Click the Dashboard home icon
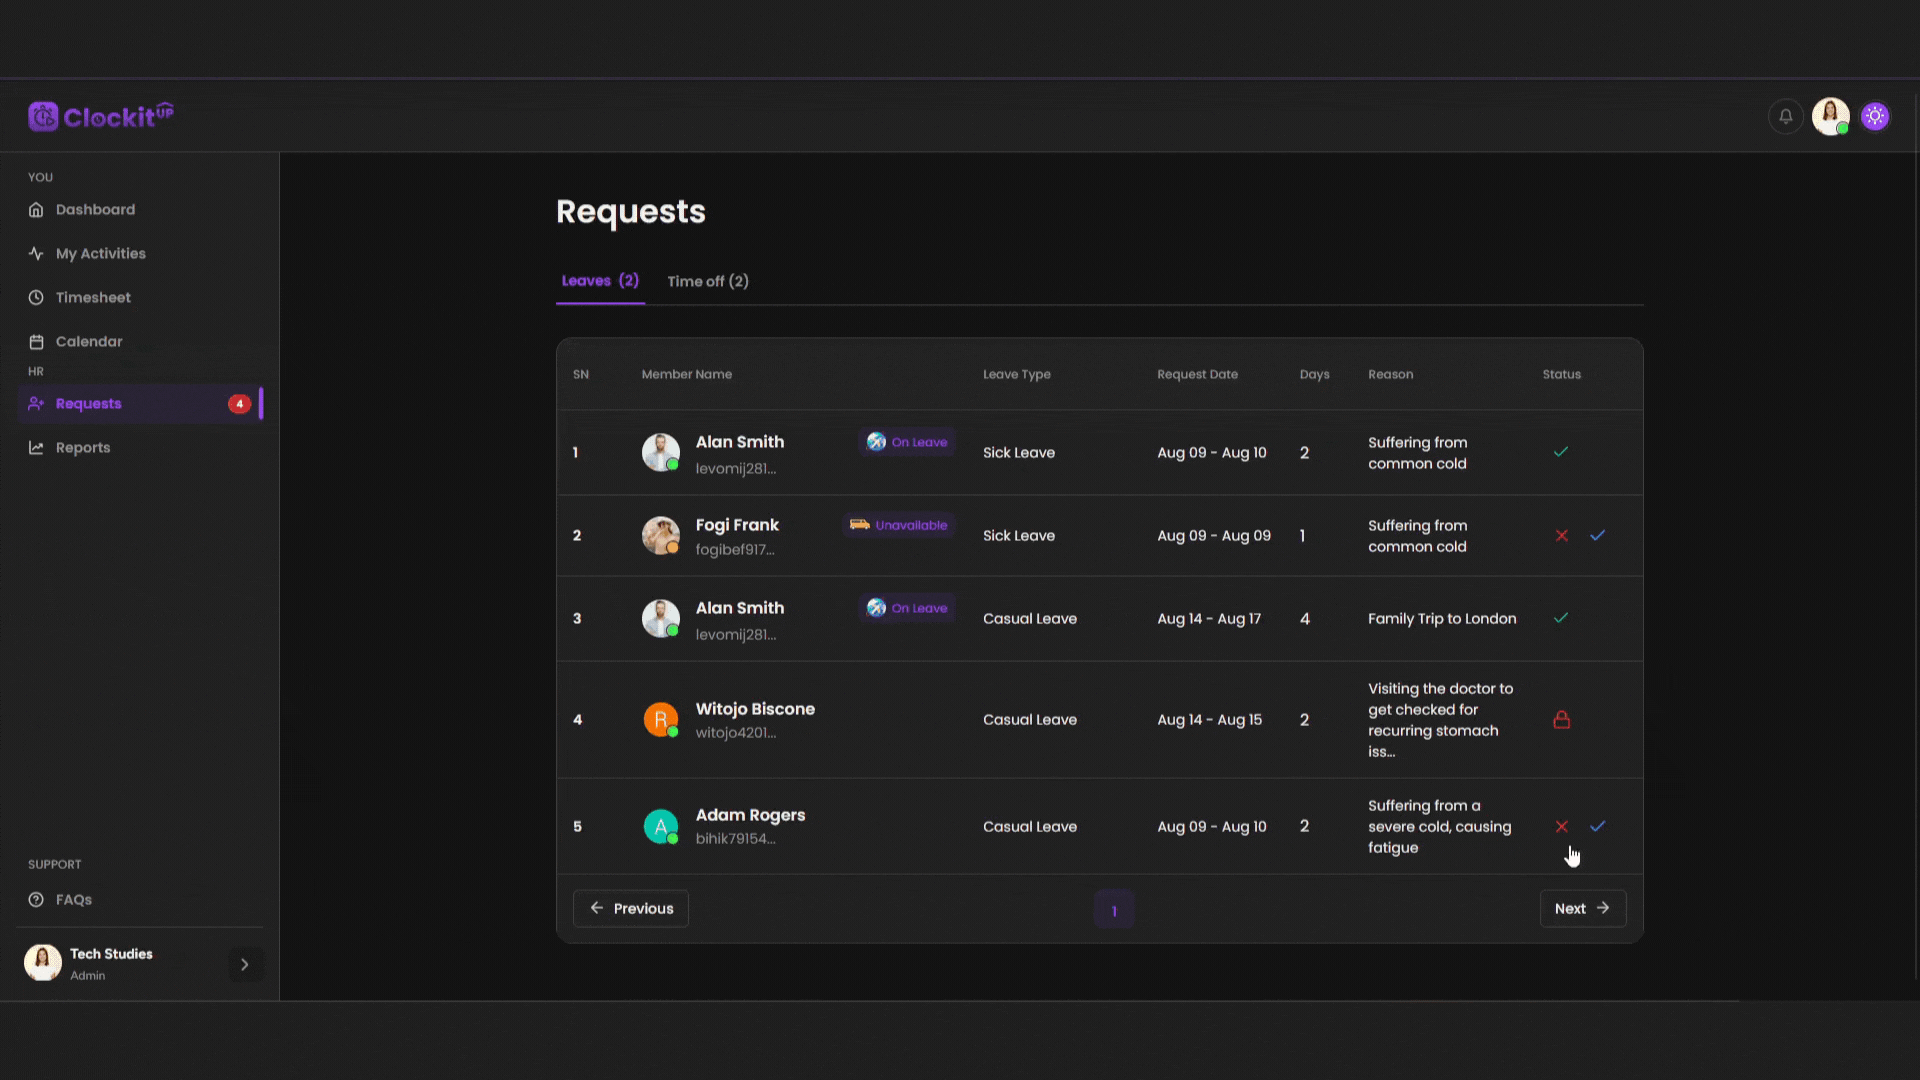The height and width of the screenshot is (1080, 1920). (x=36, y=209)
